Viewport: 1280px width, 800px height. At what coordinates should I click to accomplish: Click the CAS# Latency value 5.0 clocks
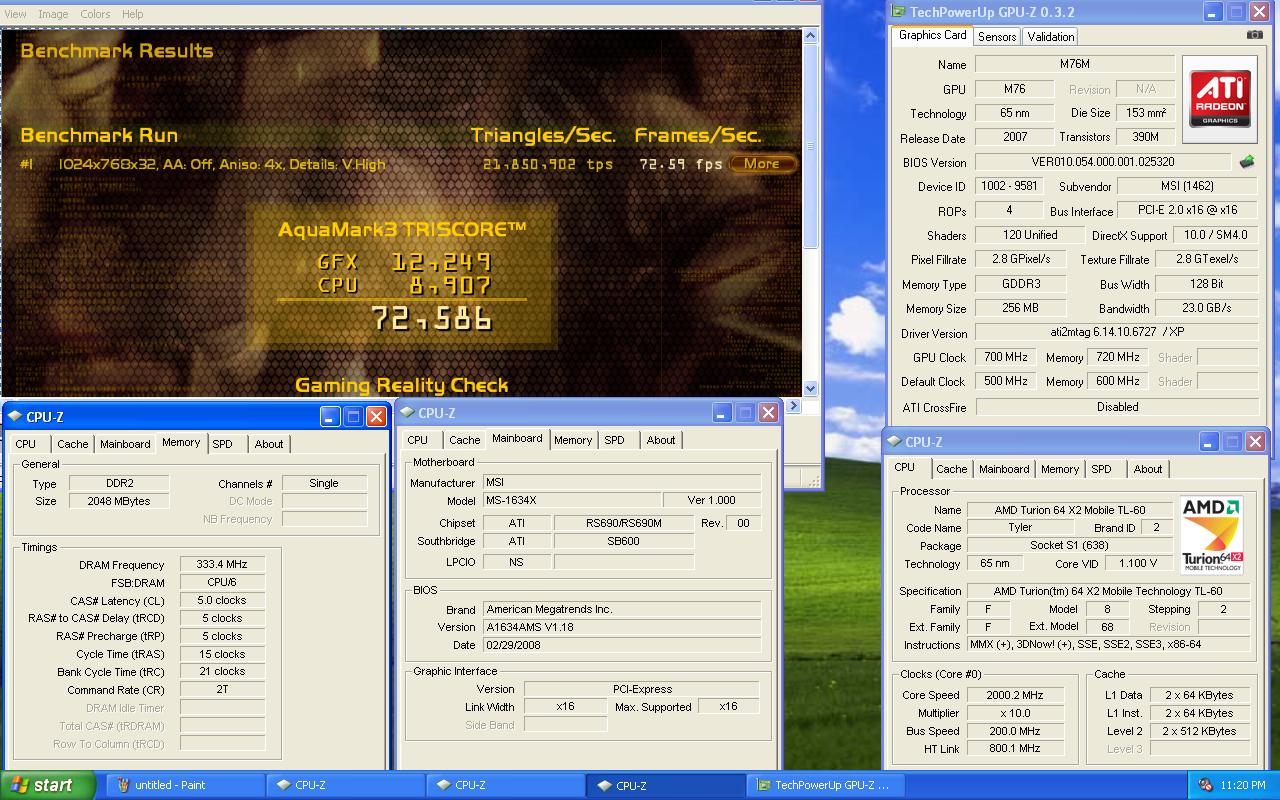pos(222,600)
